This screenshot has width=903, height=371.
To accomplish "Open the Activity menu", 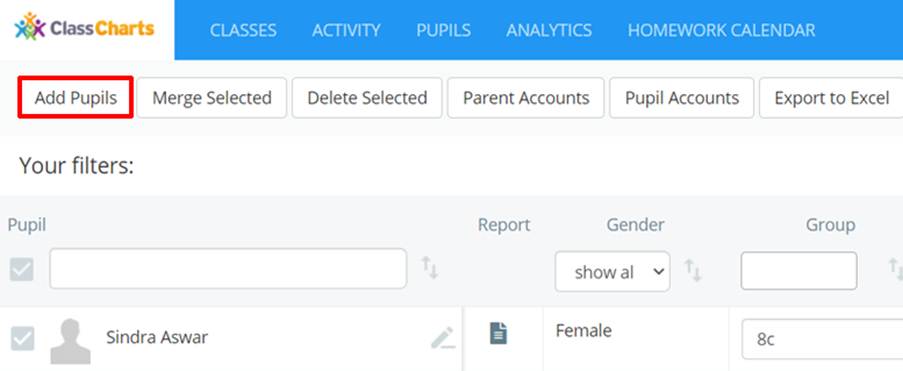I will (x=346, y=31).
